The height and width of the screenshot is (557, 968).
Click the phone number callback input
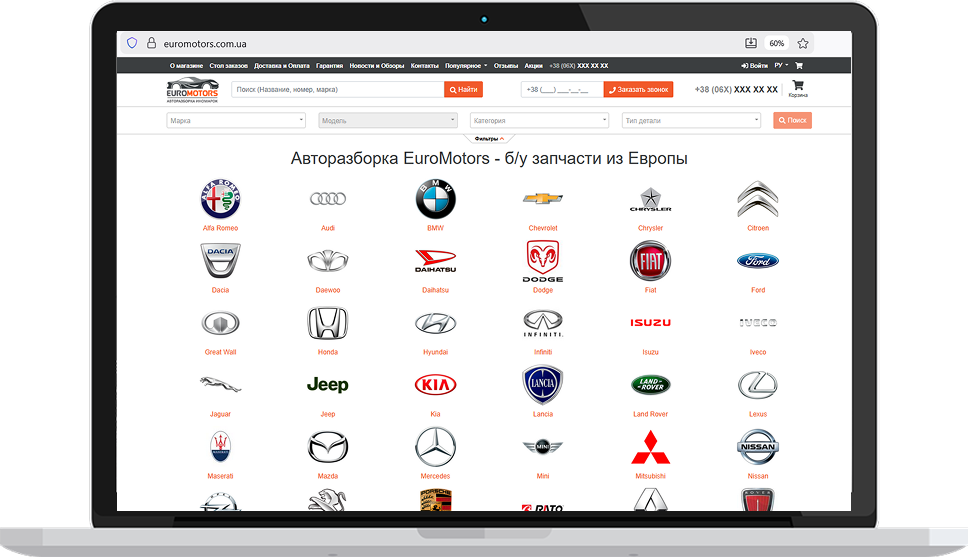click(562, 90)
